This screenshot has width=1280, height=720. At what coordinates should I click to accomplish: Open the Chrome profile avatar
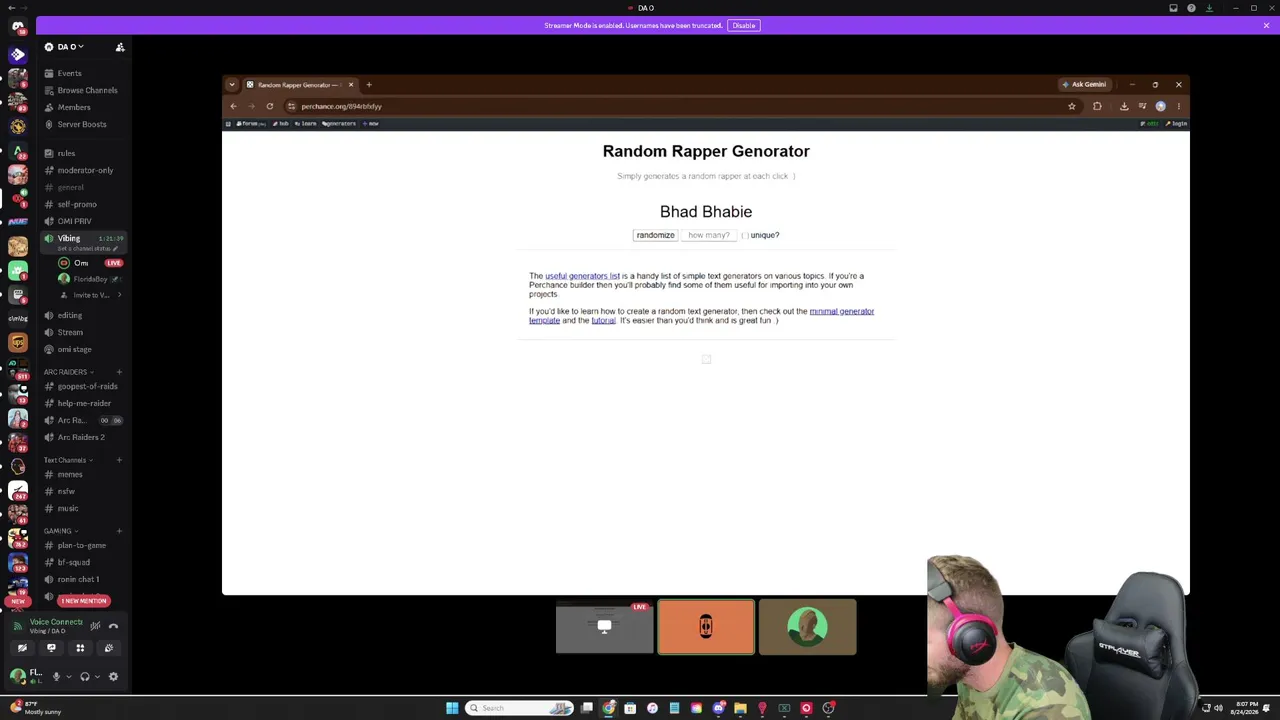[1160, 106]
